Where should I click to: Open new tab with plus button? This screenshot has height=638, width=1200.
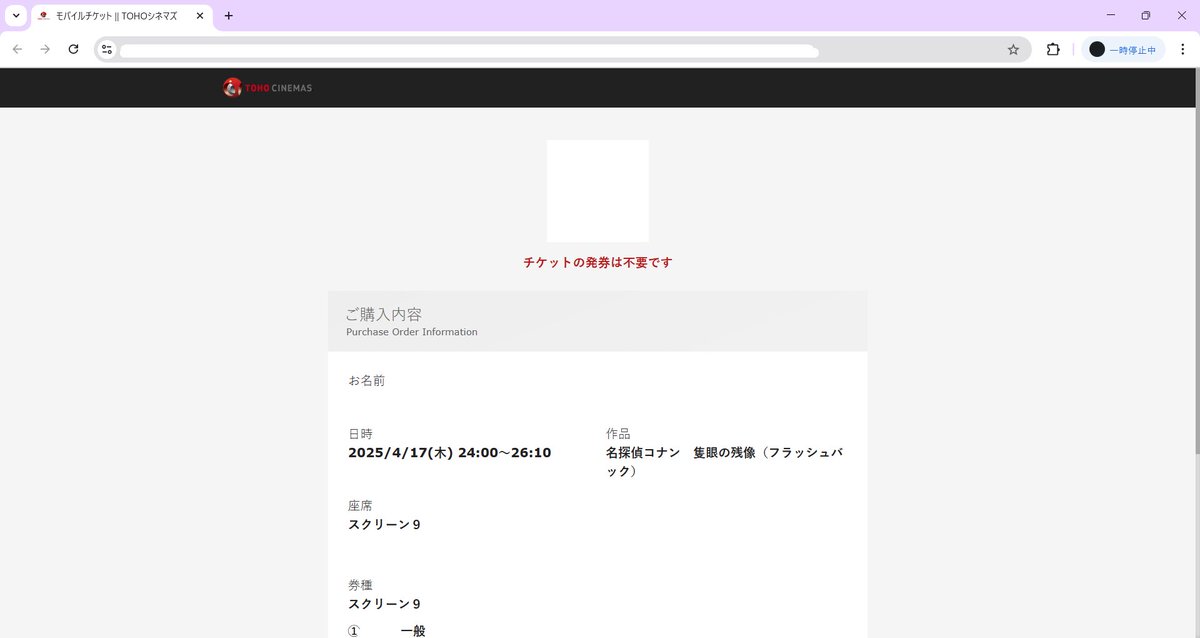(x=229, y=16)
